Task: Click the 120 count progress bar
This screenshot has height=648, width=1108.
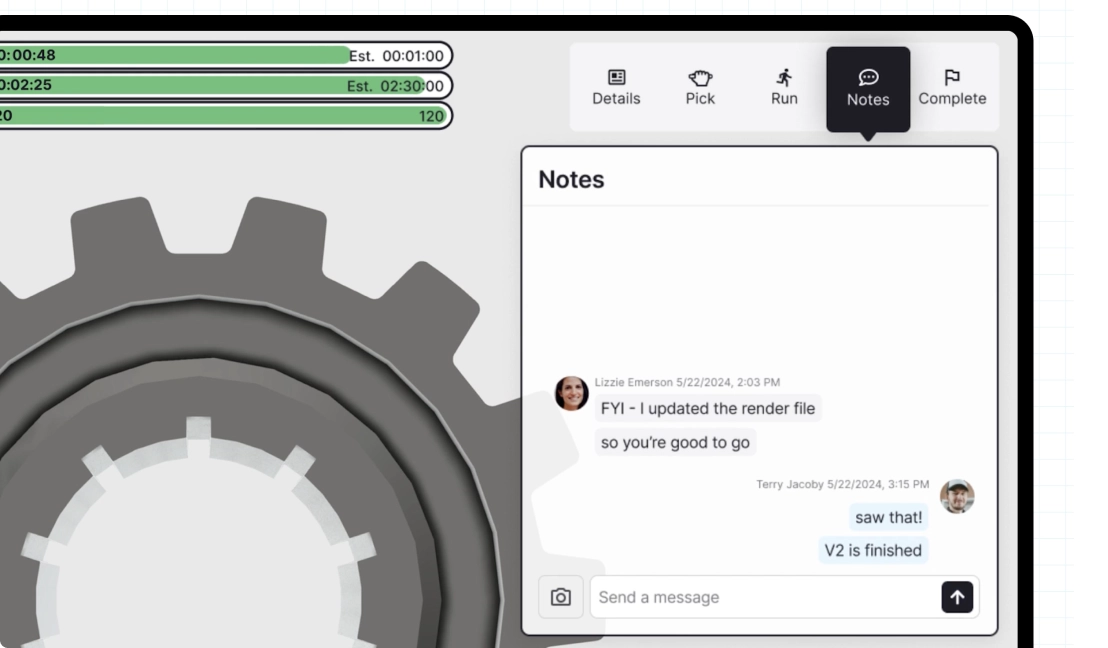Action: [x=225, y=115]
